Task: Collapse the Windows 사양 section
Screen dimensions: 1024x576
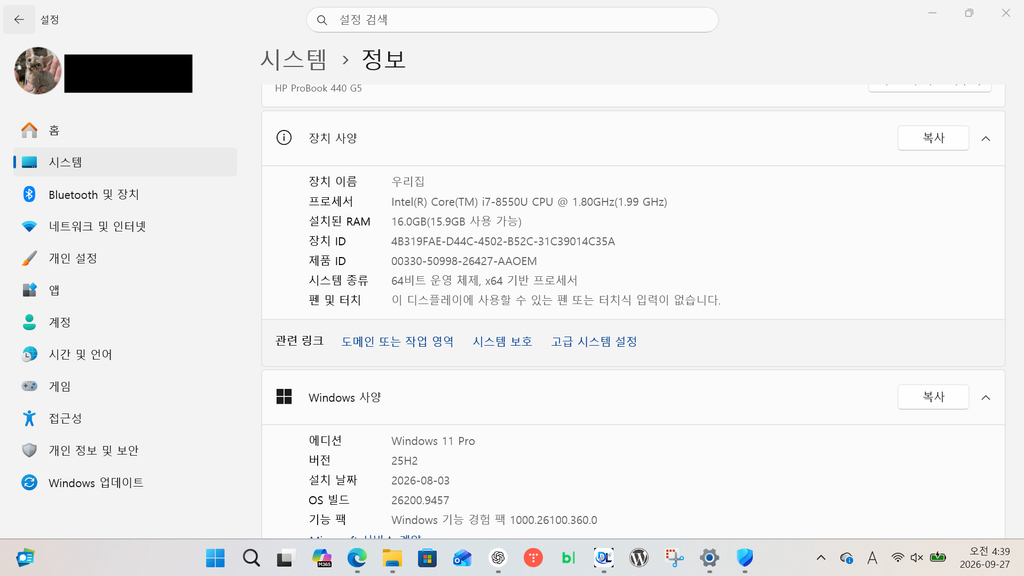Action: pos(985,397)
